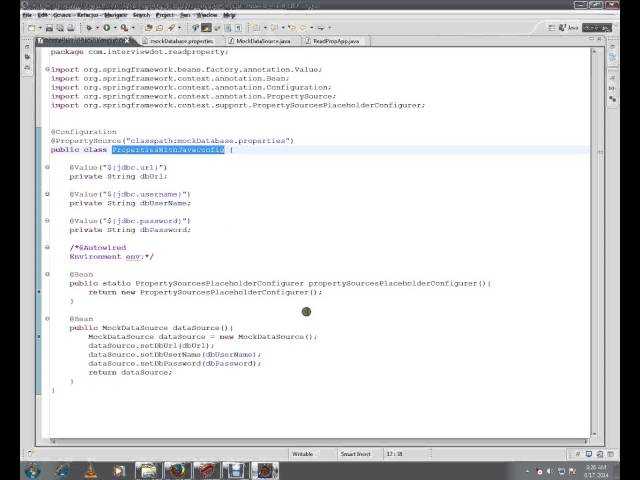Click the Print toolbar icon

point(71,28)
